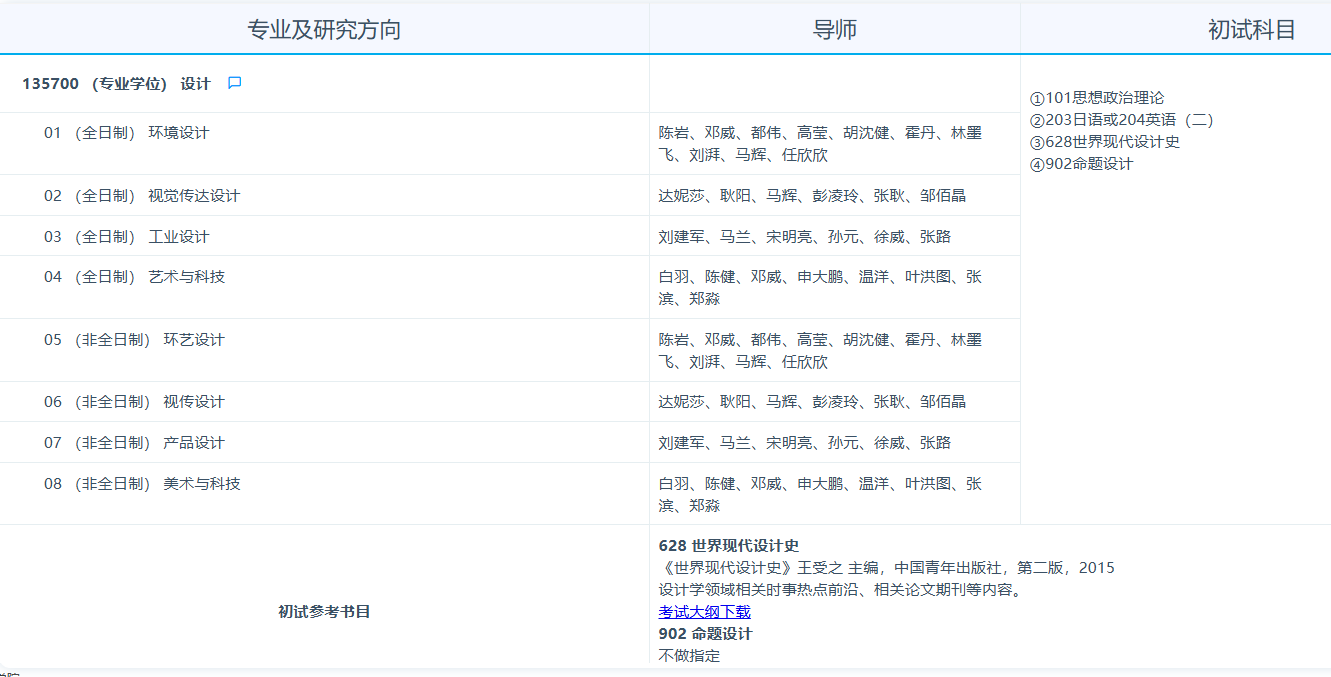Click the 902命题设计 exam subject entry
Viewport: 1331px width, 677px height.
1081,164
